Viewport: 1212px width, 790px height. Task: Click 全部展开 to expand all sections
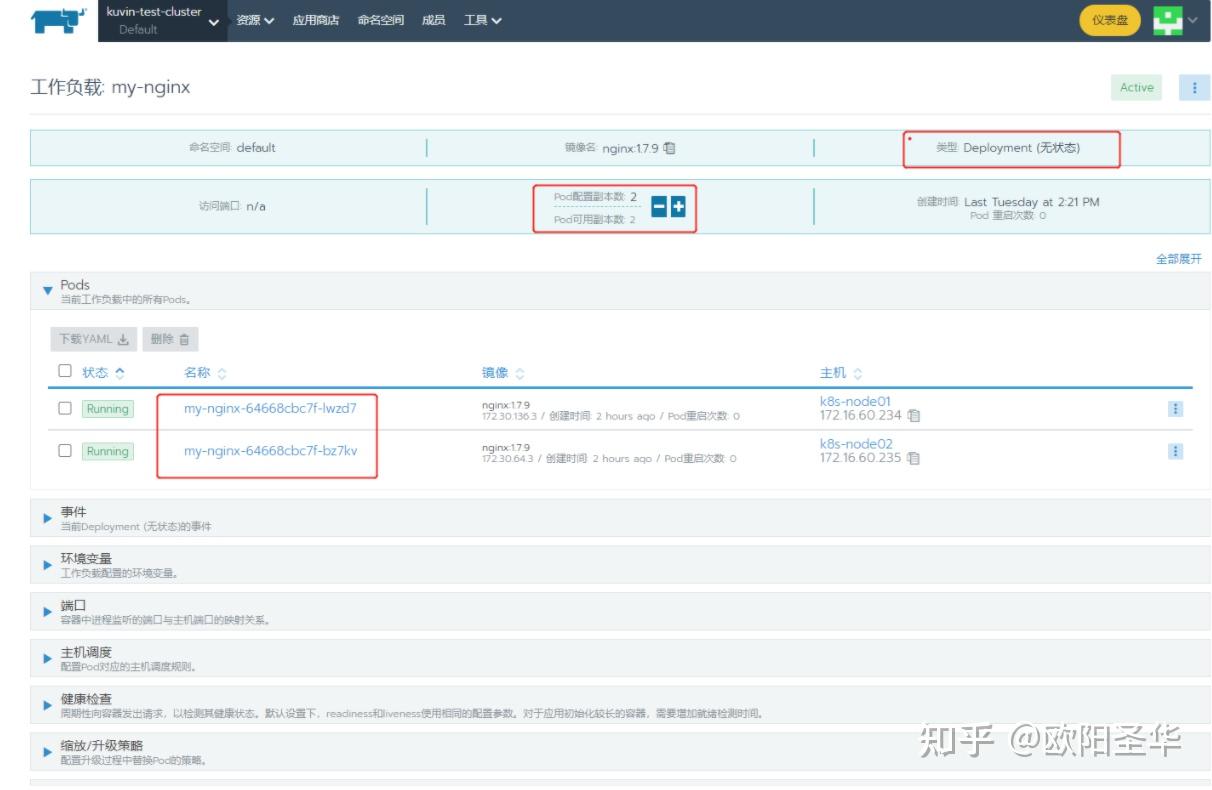coord(1178,257)
